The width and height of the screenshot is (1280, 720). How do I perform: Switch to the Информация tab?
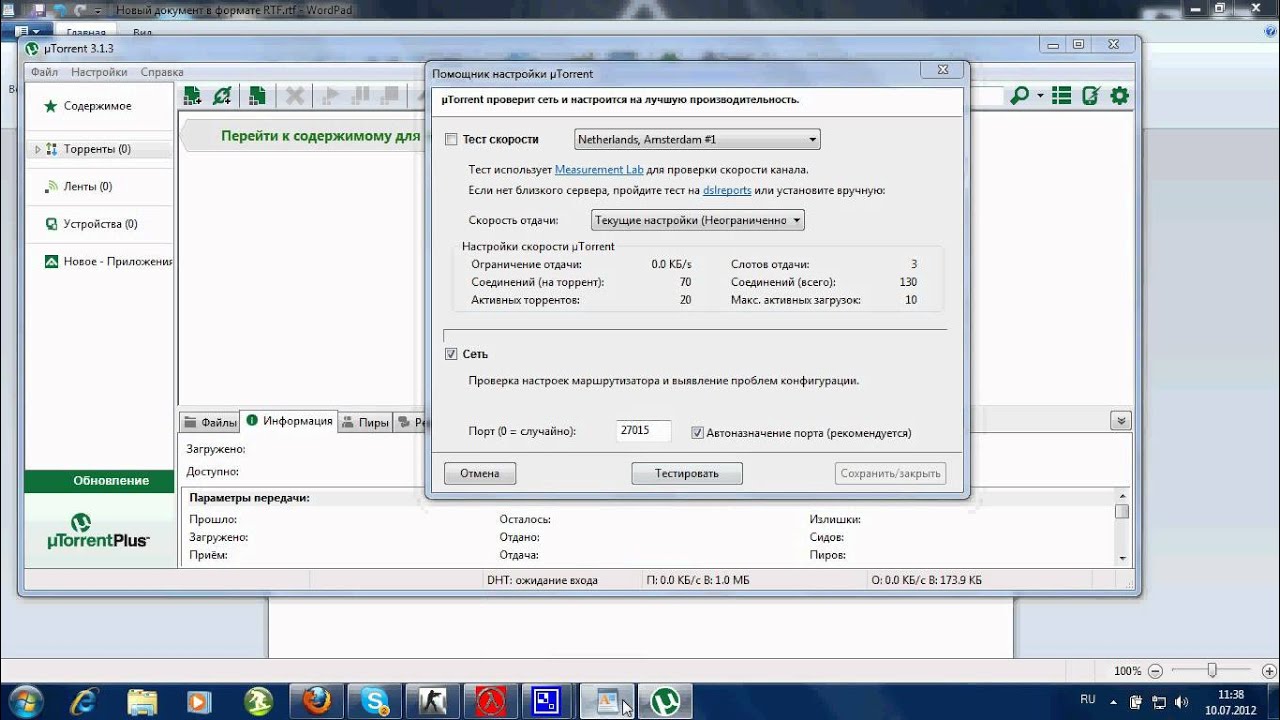tap(290, 421)
